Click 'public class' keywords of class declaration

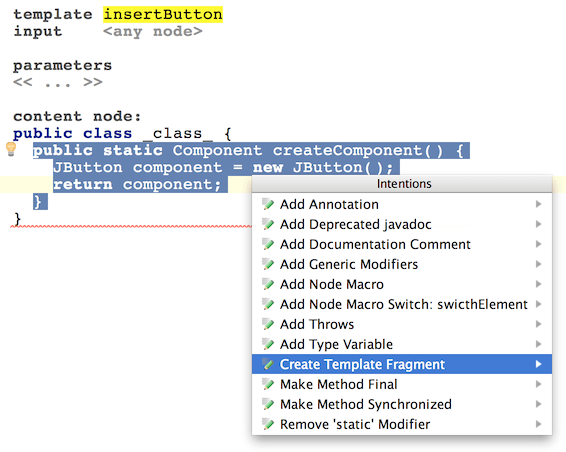[x=73, y=134]
